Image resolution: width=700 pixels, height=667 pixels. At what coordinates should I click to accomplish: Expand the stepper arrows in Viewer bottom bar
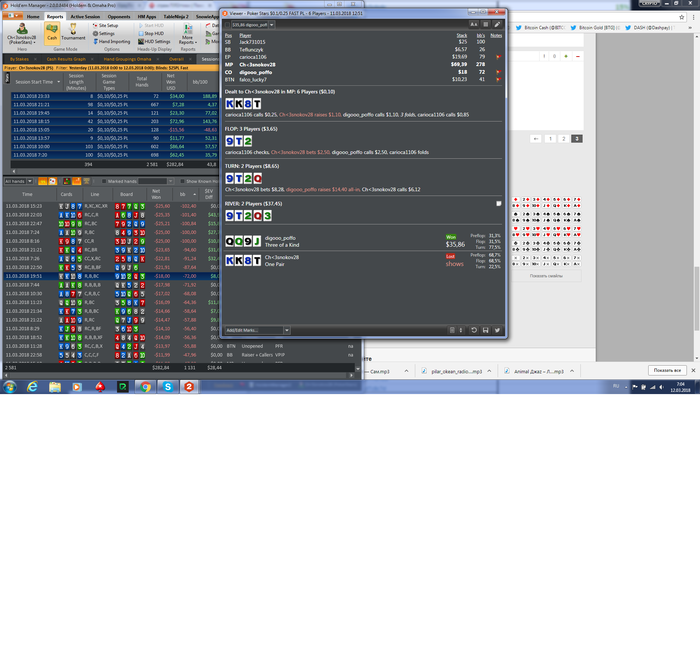point(461,330)
